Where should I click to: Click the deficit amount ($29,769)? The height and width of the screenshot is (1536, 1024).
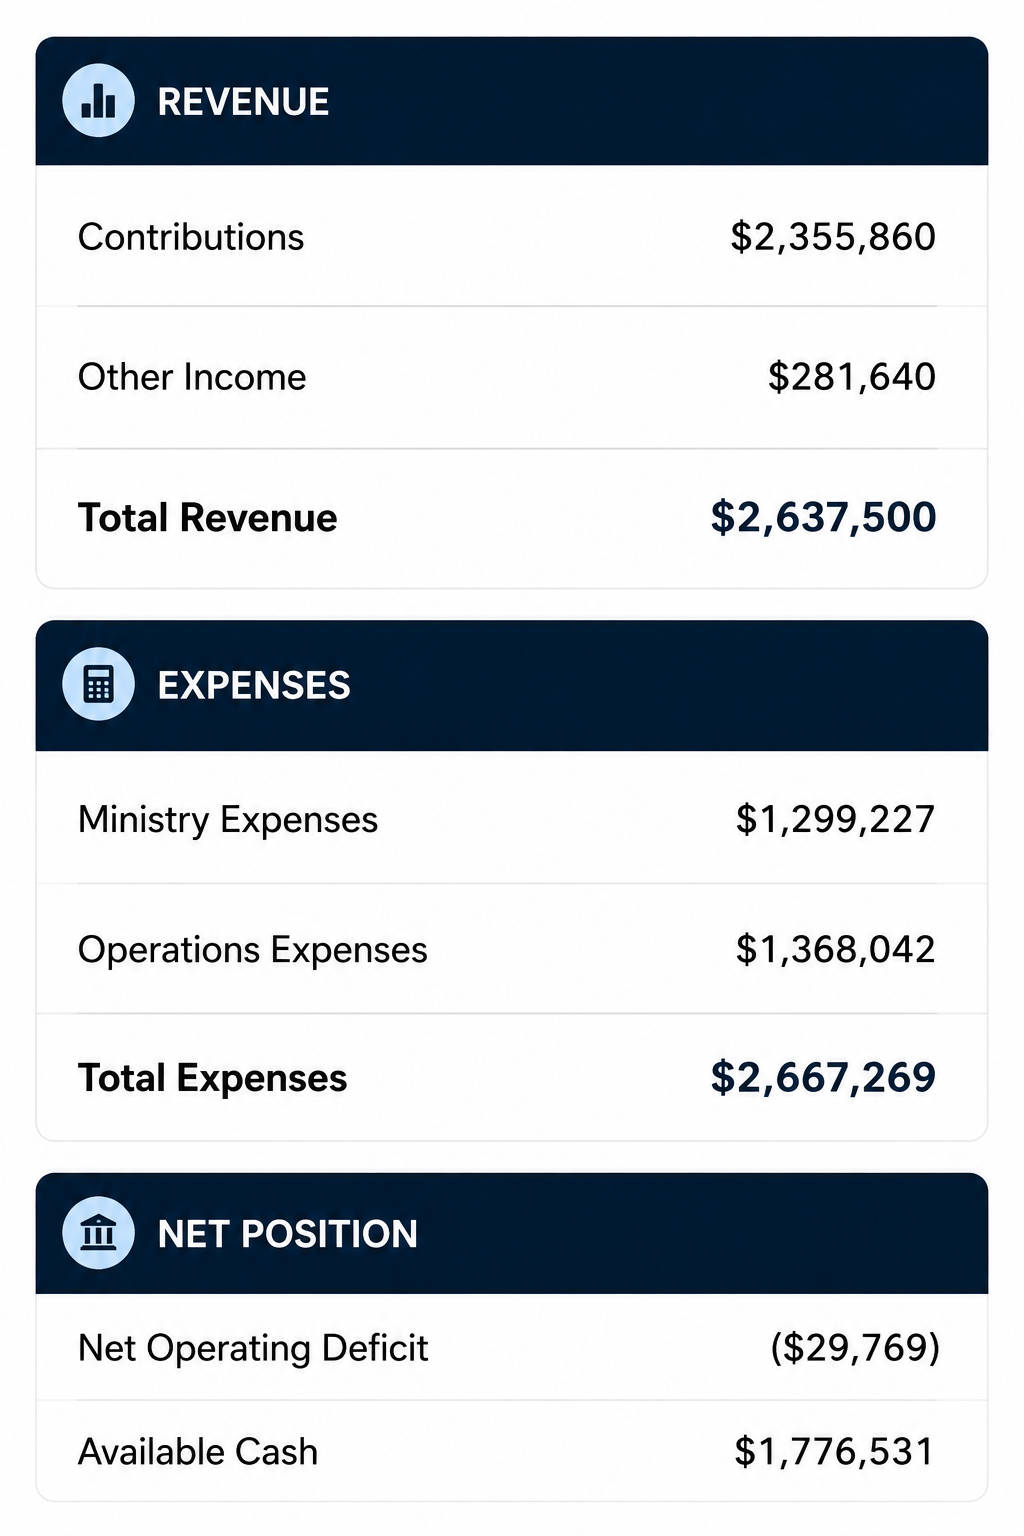(855, 1348)
